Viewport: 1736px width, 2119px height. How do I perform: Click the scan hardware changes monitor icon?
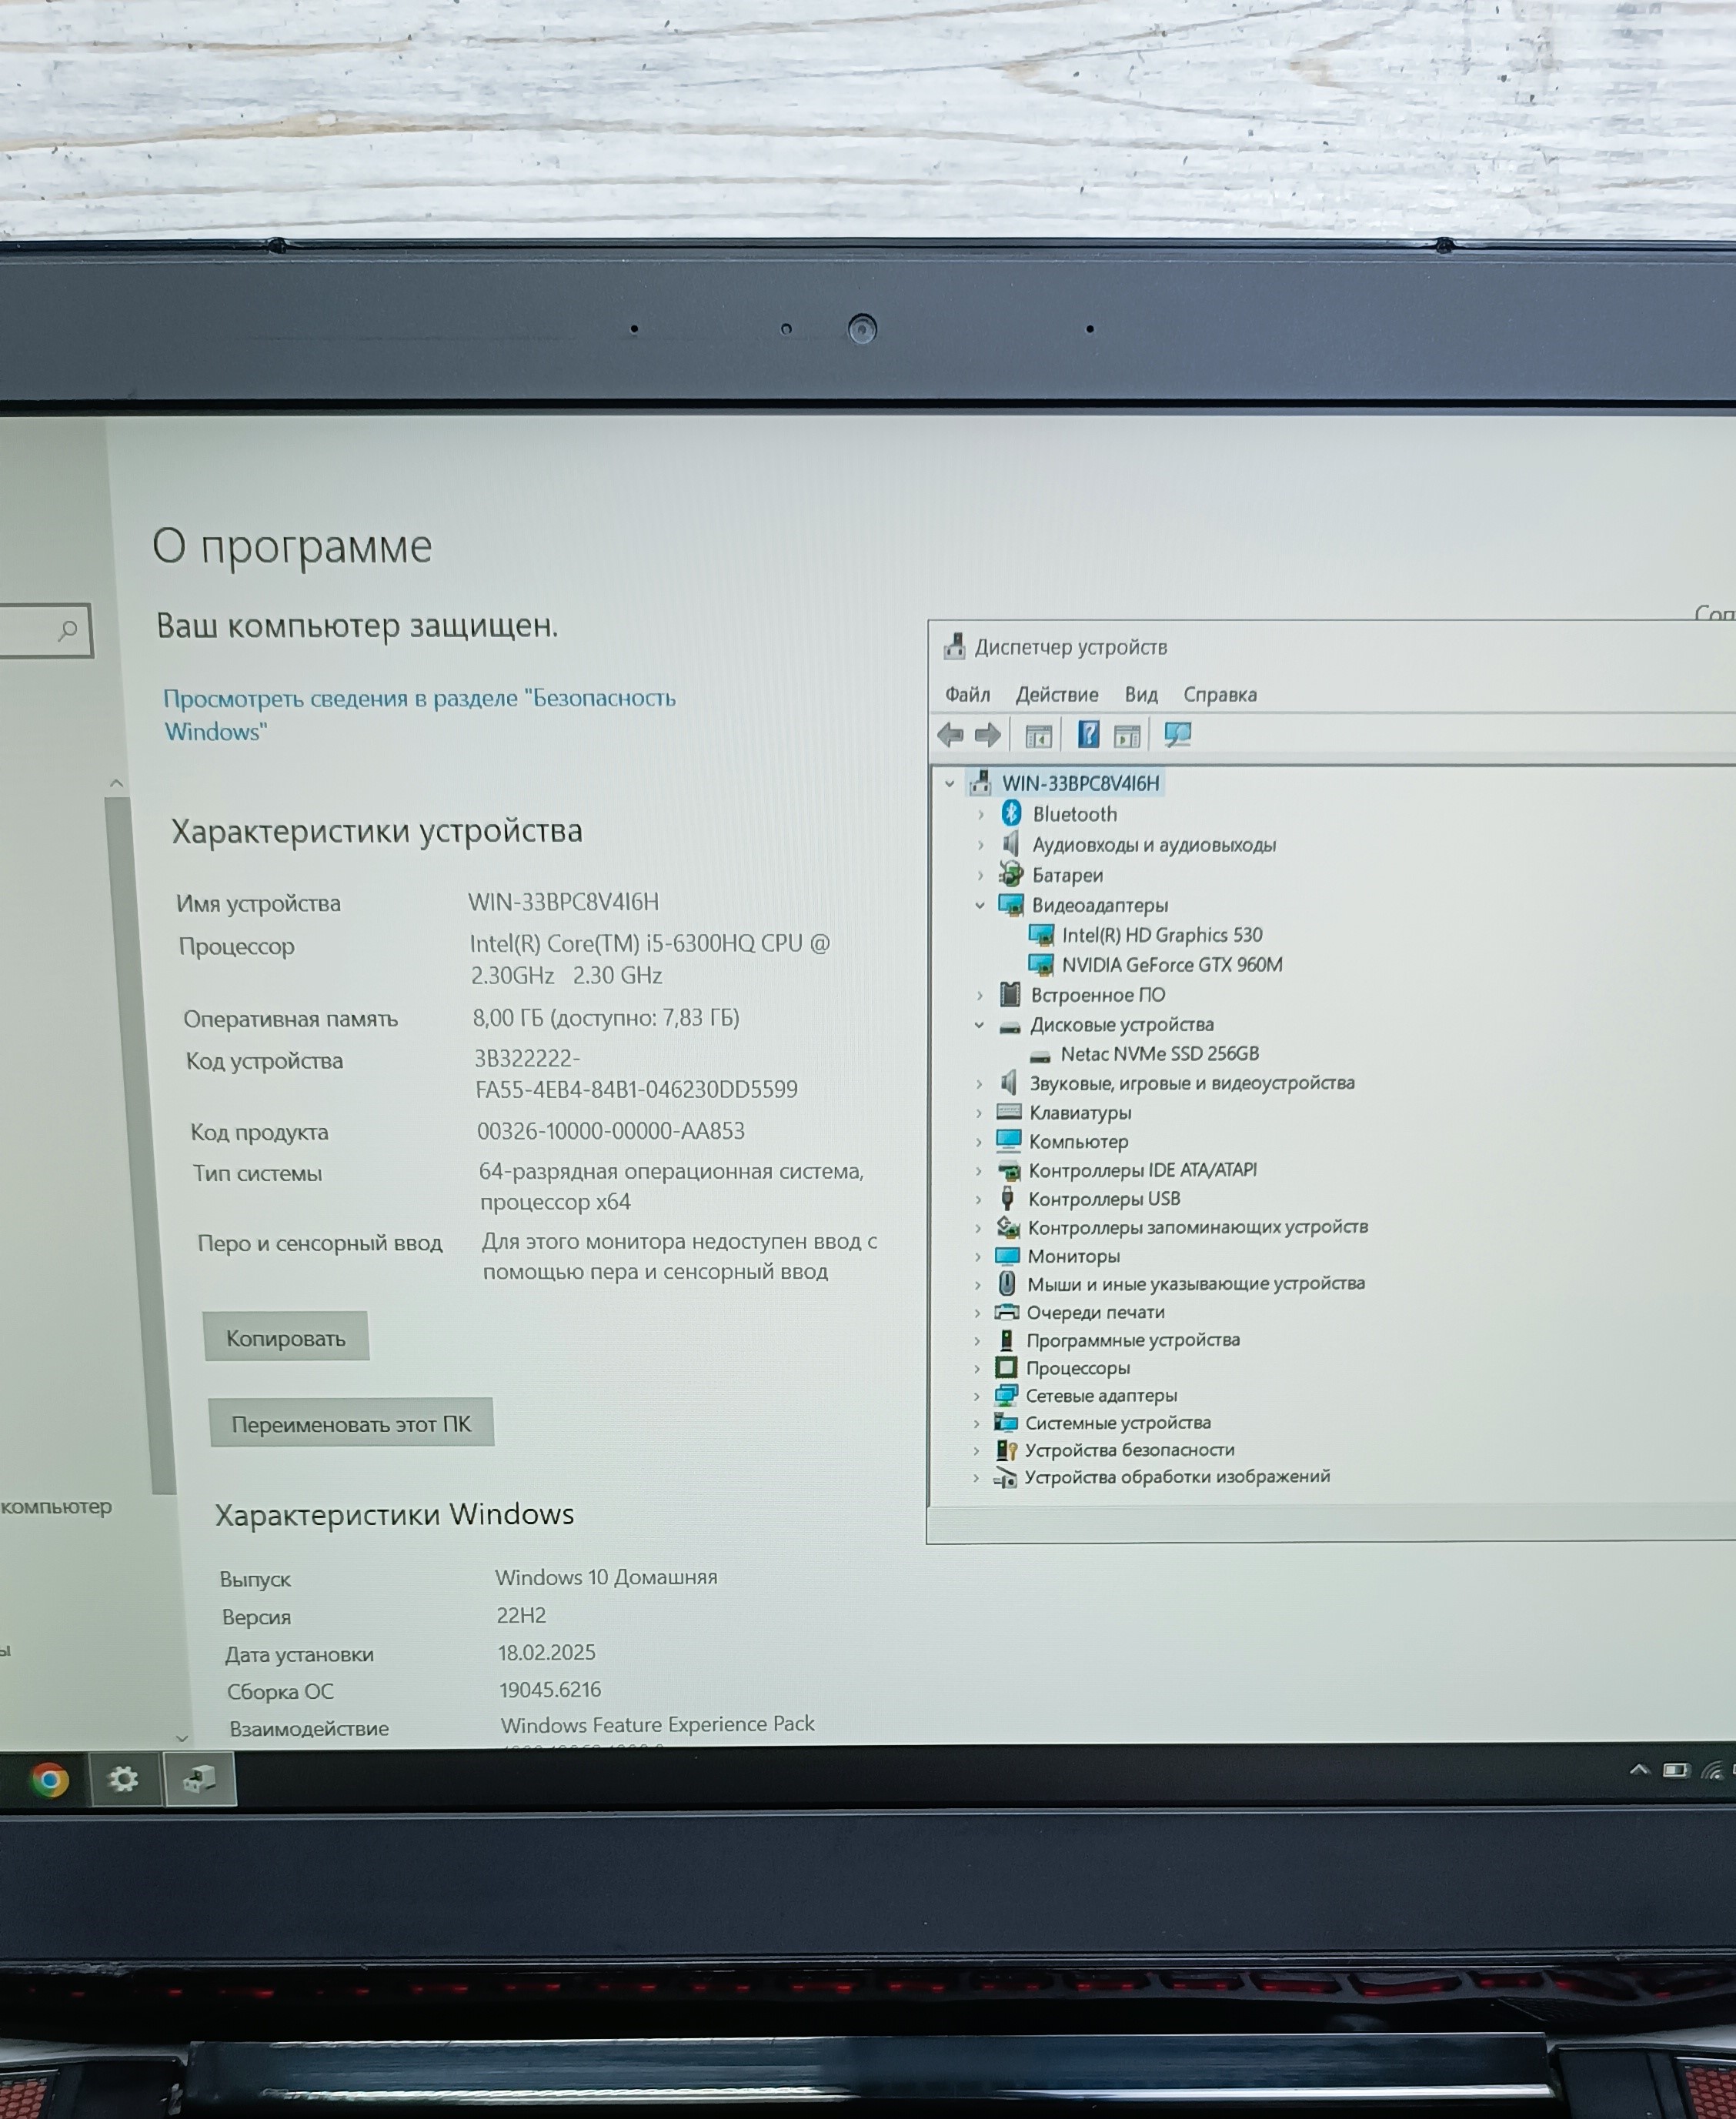(x=1177, y=736)
